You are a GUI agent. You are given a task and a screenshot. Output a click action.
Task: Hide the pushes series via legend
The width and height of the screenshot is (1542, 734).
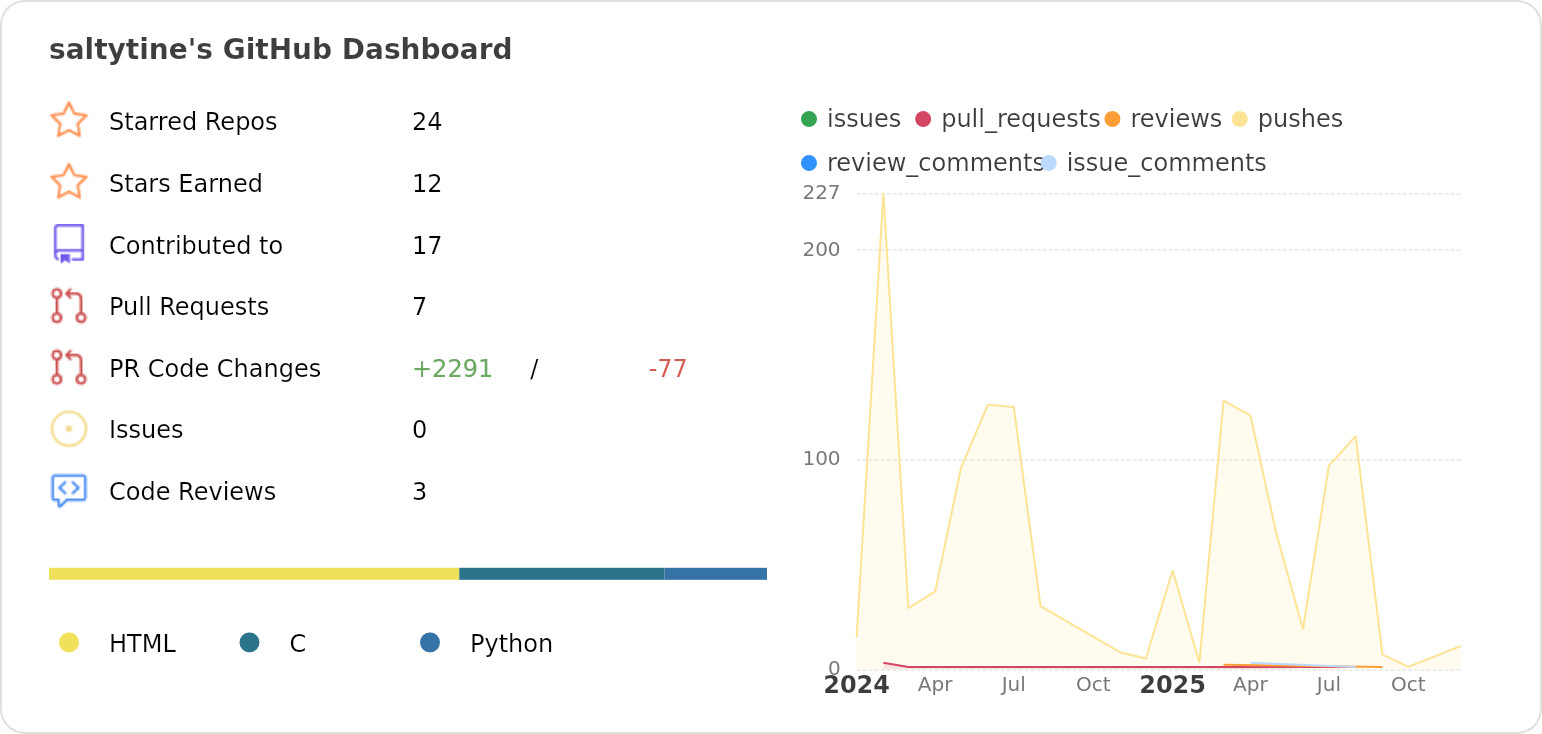click(x=1288, y=119)
